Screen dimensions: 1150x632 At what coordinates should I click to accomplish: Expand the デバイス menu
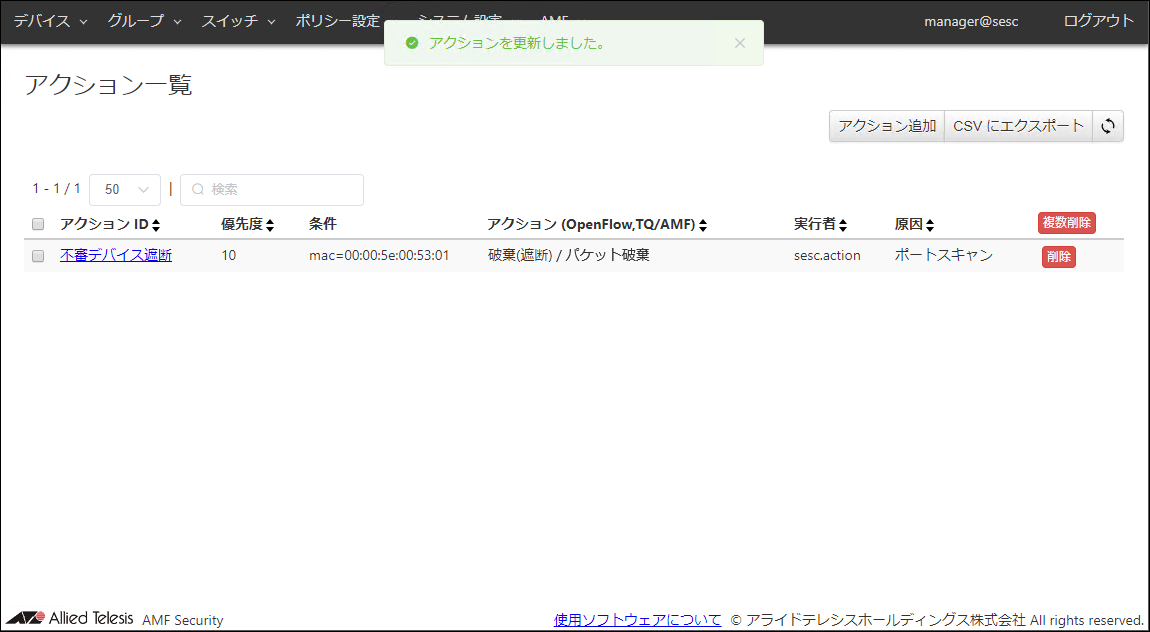pos(50,21)
